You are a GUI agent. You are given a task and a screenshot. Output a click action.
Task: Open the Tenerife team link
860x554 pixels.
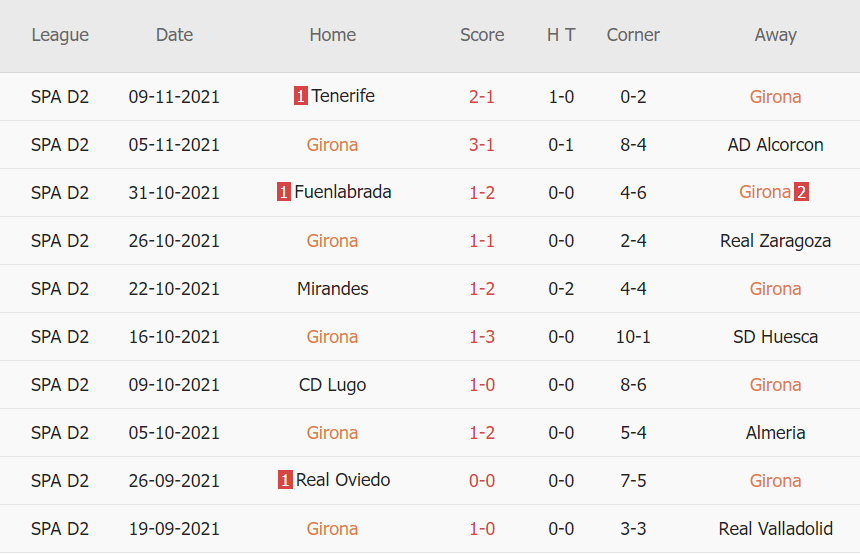(x=343, y=96)
